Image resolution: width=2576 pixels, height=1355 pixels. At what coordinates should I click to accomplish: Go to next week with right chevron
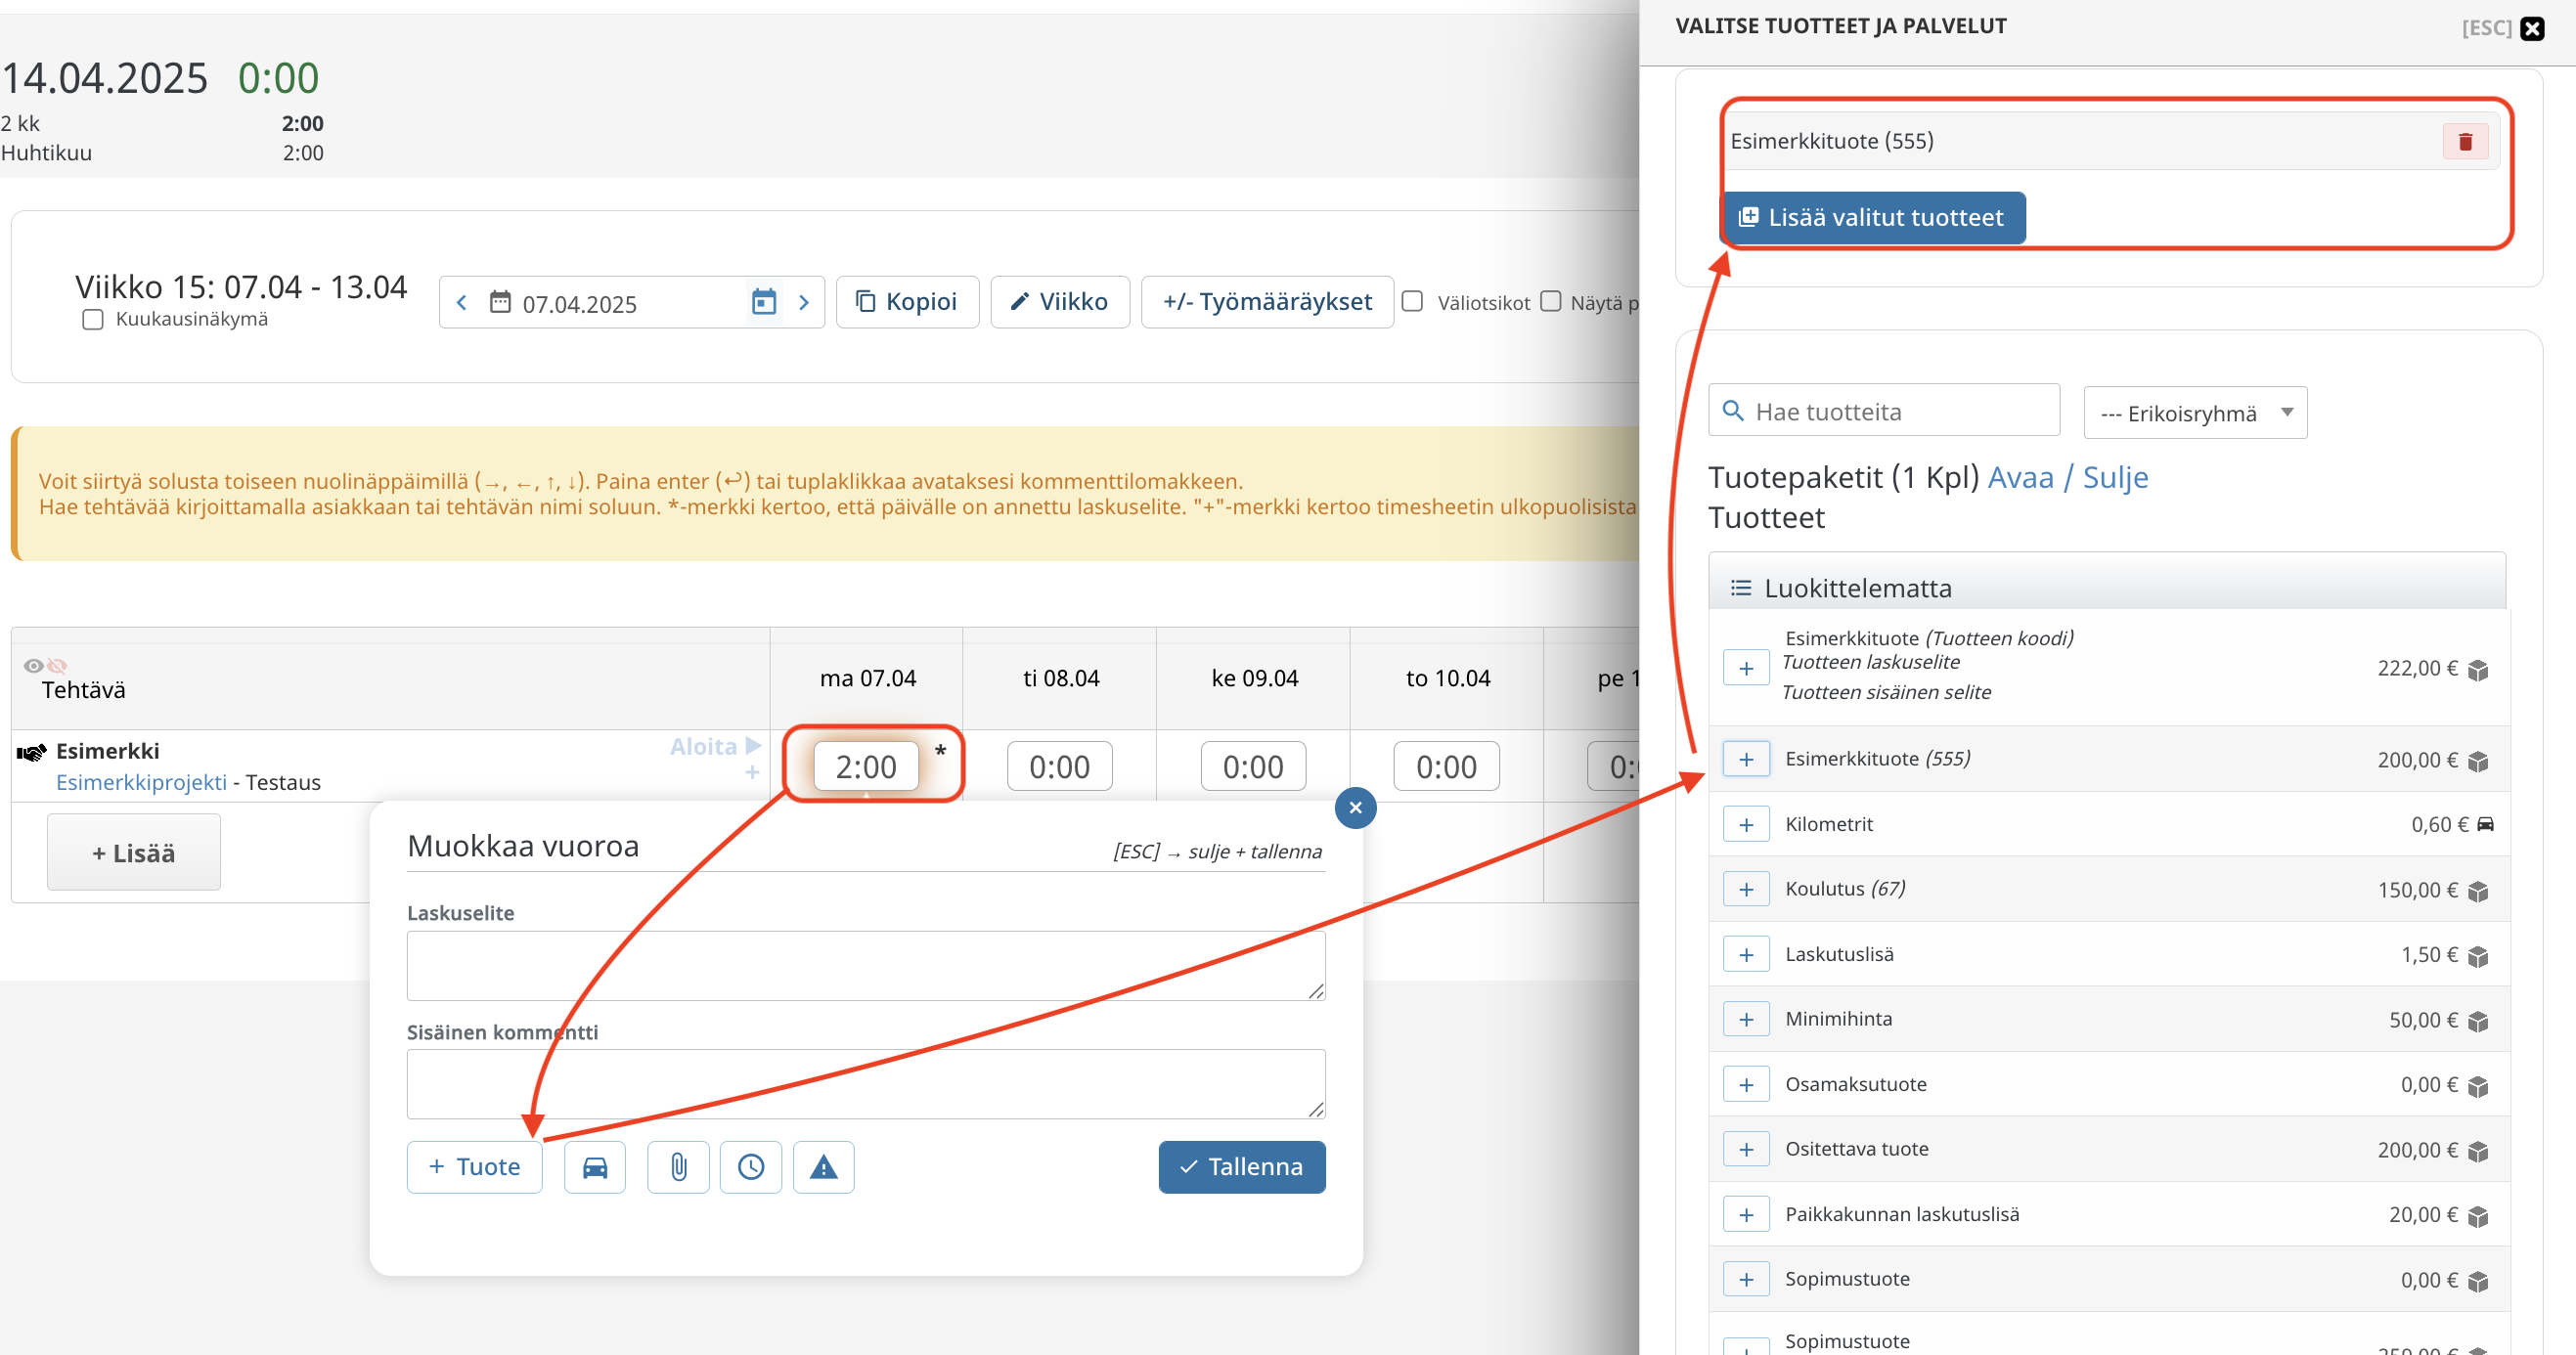[x=803, y=302]
